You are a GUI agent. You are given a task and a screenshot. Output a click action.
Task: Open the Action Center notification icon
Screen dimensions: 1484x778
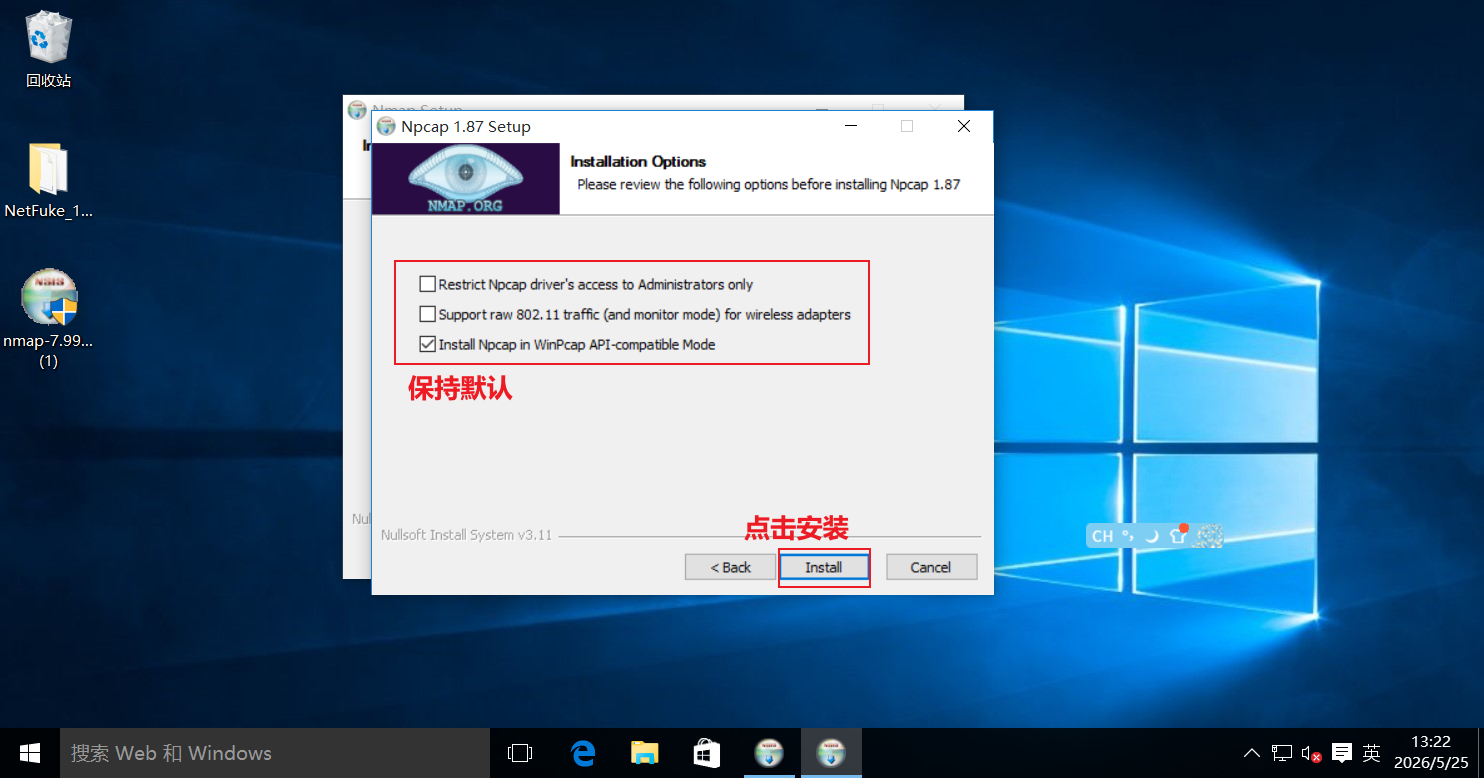pyautogui.click(x=1342, y=753)
